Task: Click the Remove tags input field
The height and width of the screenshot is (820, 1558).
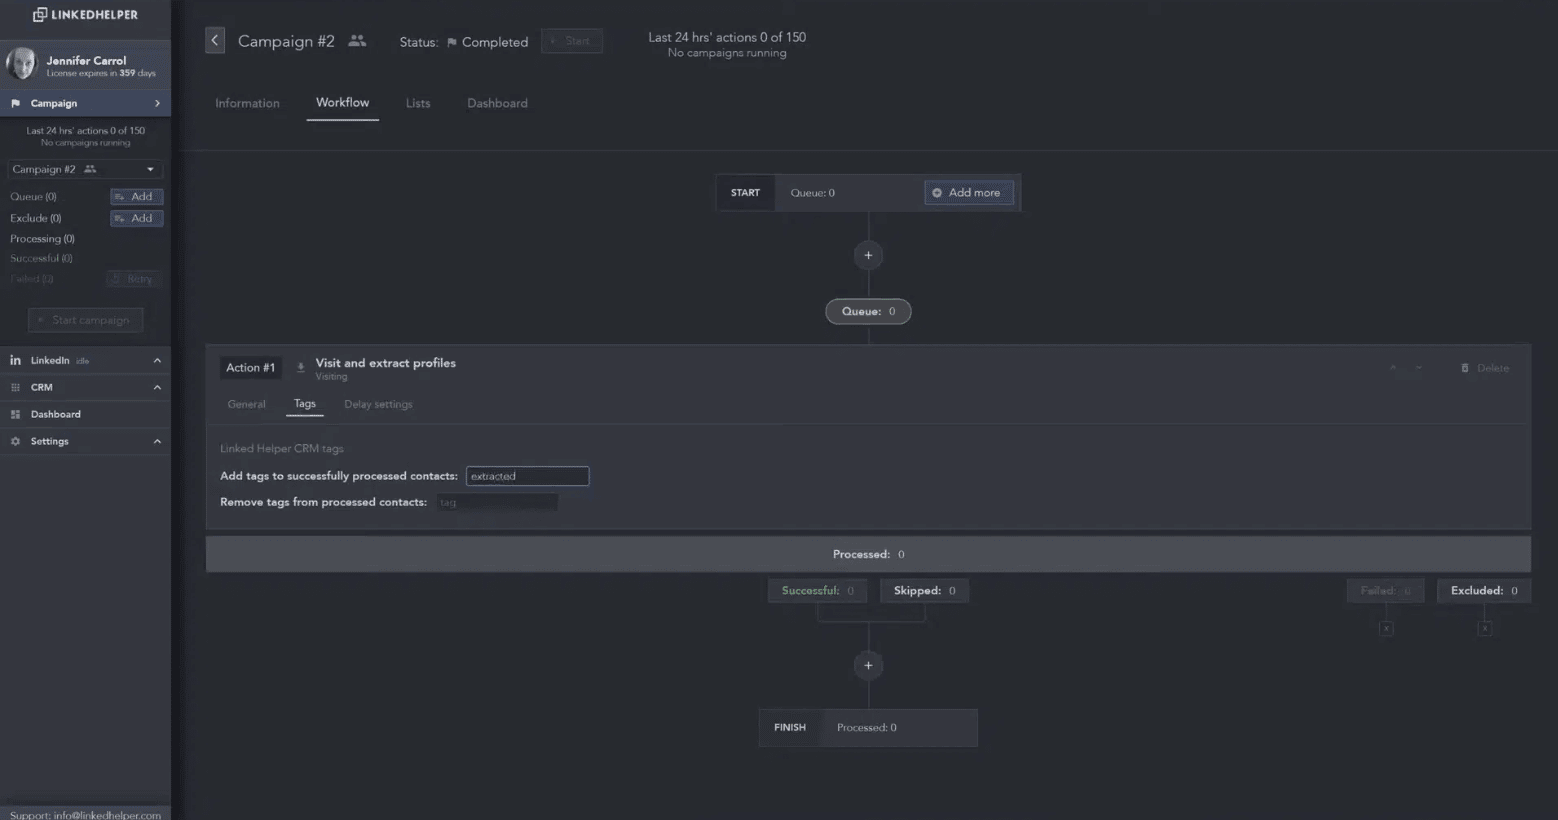Action: click(x=497, y=502)
